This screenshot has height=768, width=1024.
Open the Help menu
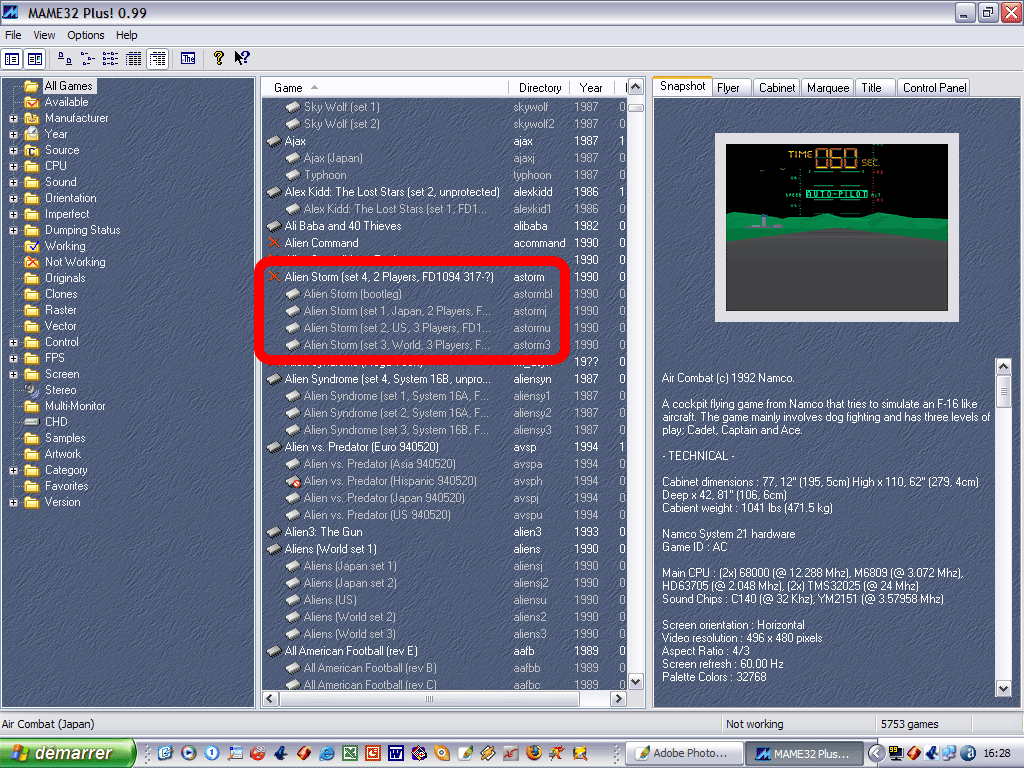click(127, 35)
